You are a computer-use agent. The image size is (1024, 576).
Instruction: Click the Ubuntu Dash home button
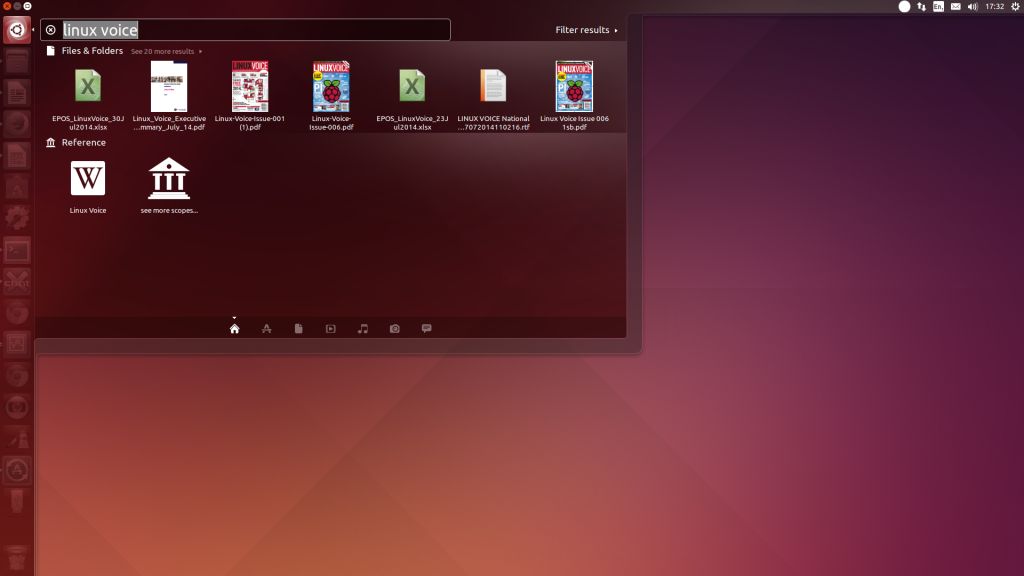click(x=17, y=30)
